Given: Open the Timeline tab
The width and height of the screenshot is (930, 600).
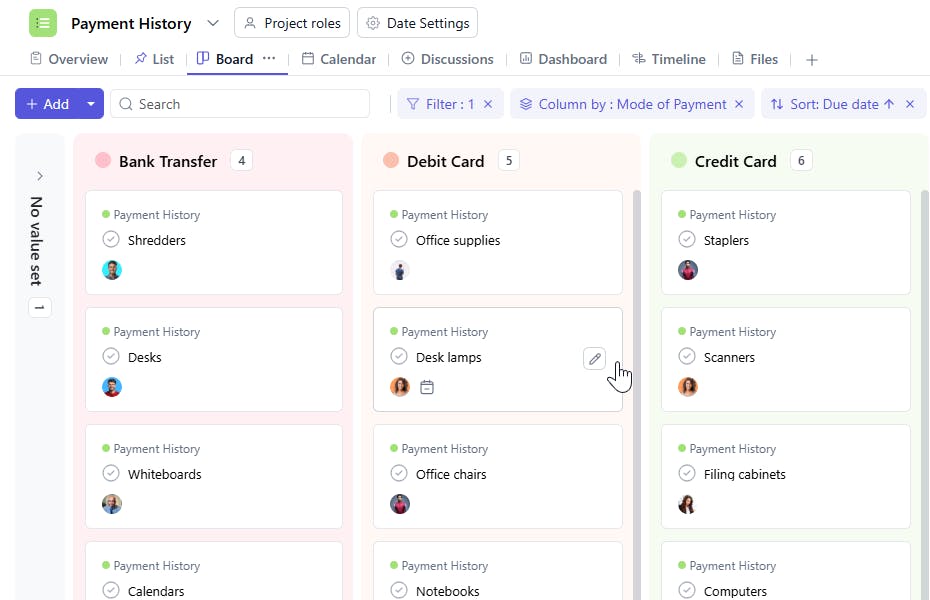Looking at the screenshot, I should tap(668, 59).
